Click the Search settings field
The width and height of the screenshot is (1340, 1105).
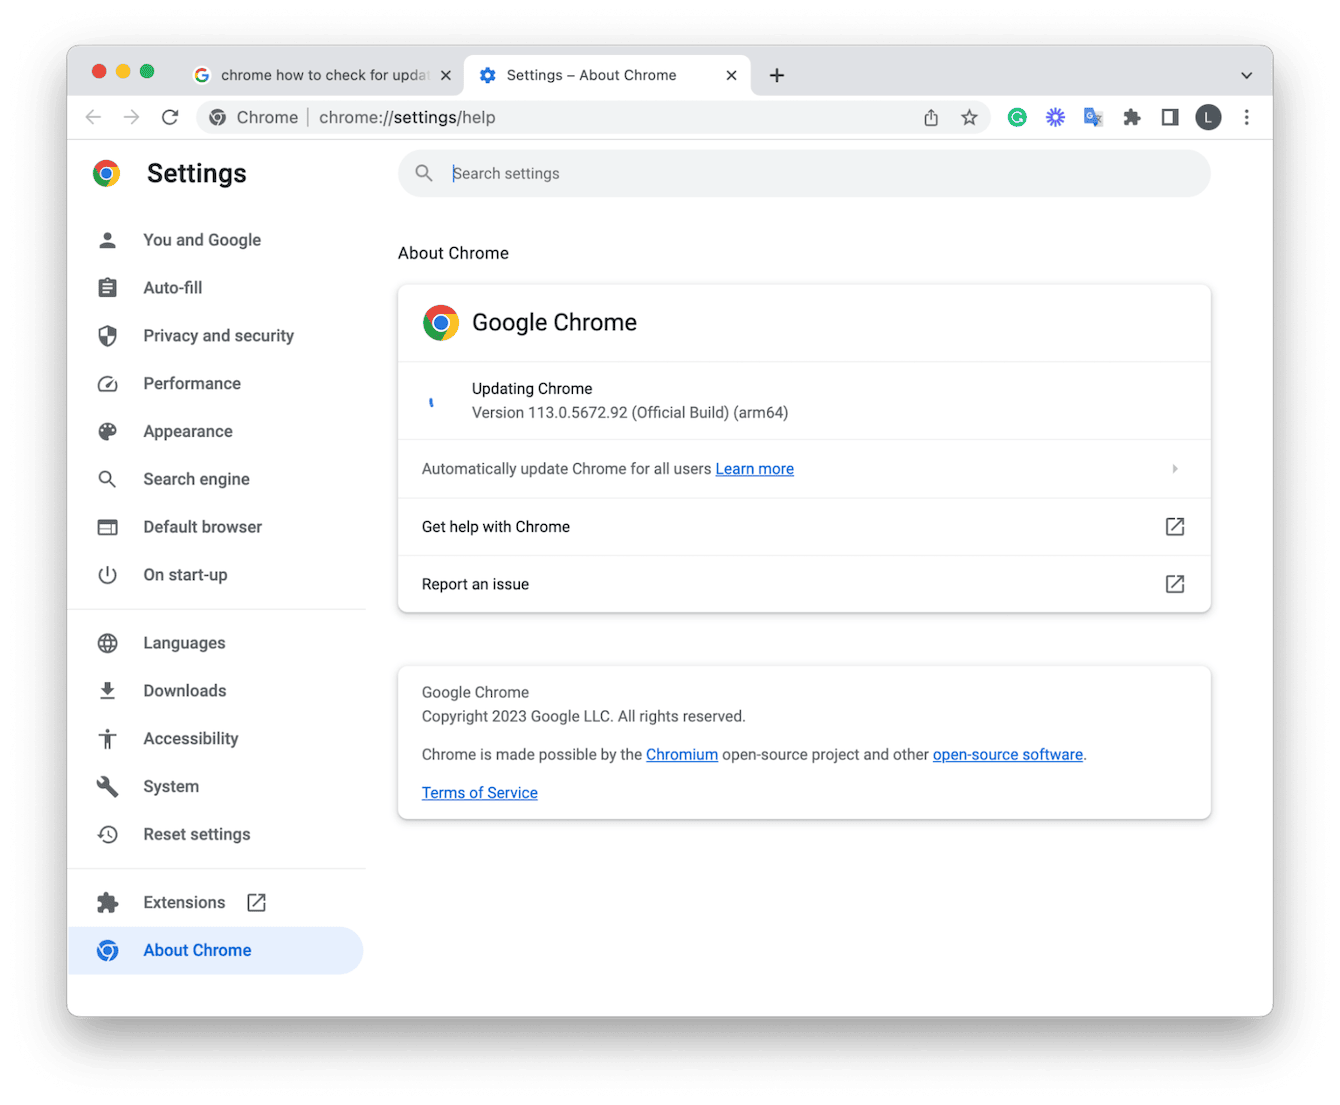pyautogui.click(x=700, y=173)
